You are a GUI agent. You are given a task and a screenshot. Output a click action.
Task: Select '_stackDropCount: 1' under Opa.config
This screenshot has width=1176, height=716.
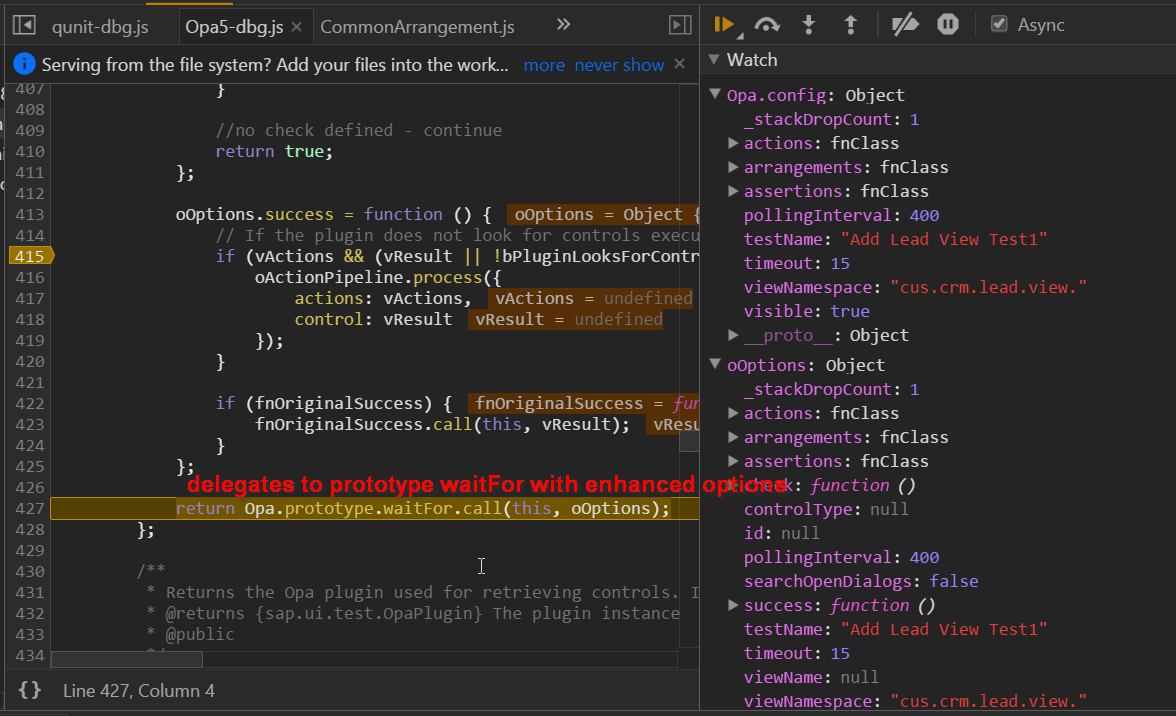click(831, 119)
